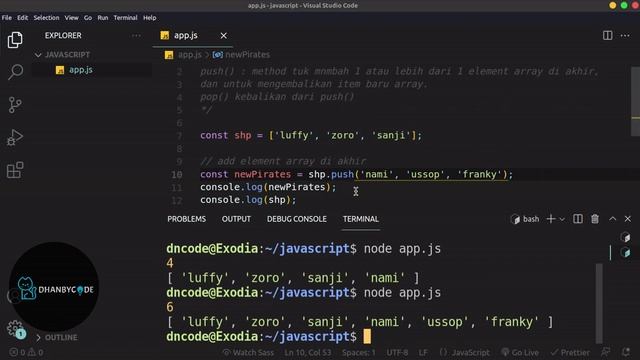Click the terminal vertical scrollbar
The image size is (640, 360).
[x=599, y=303]
